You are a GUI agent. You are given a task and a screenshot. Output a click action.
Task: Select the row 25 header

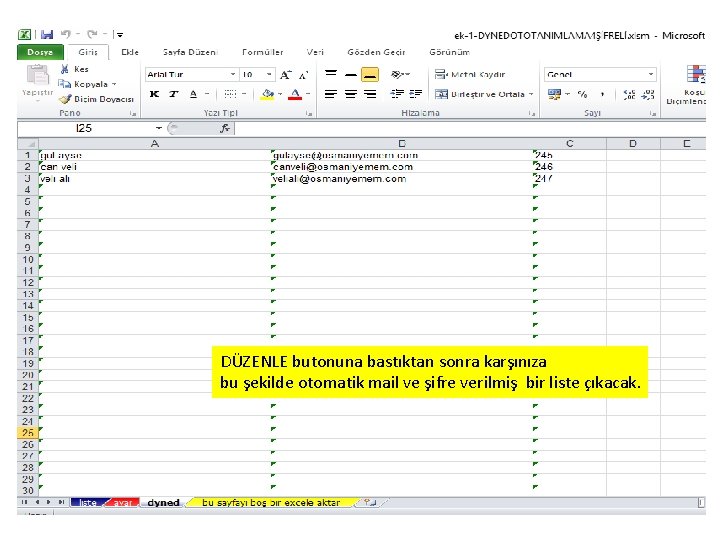(28, 433)
